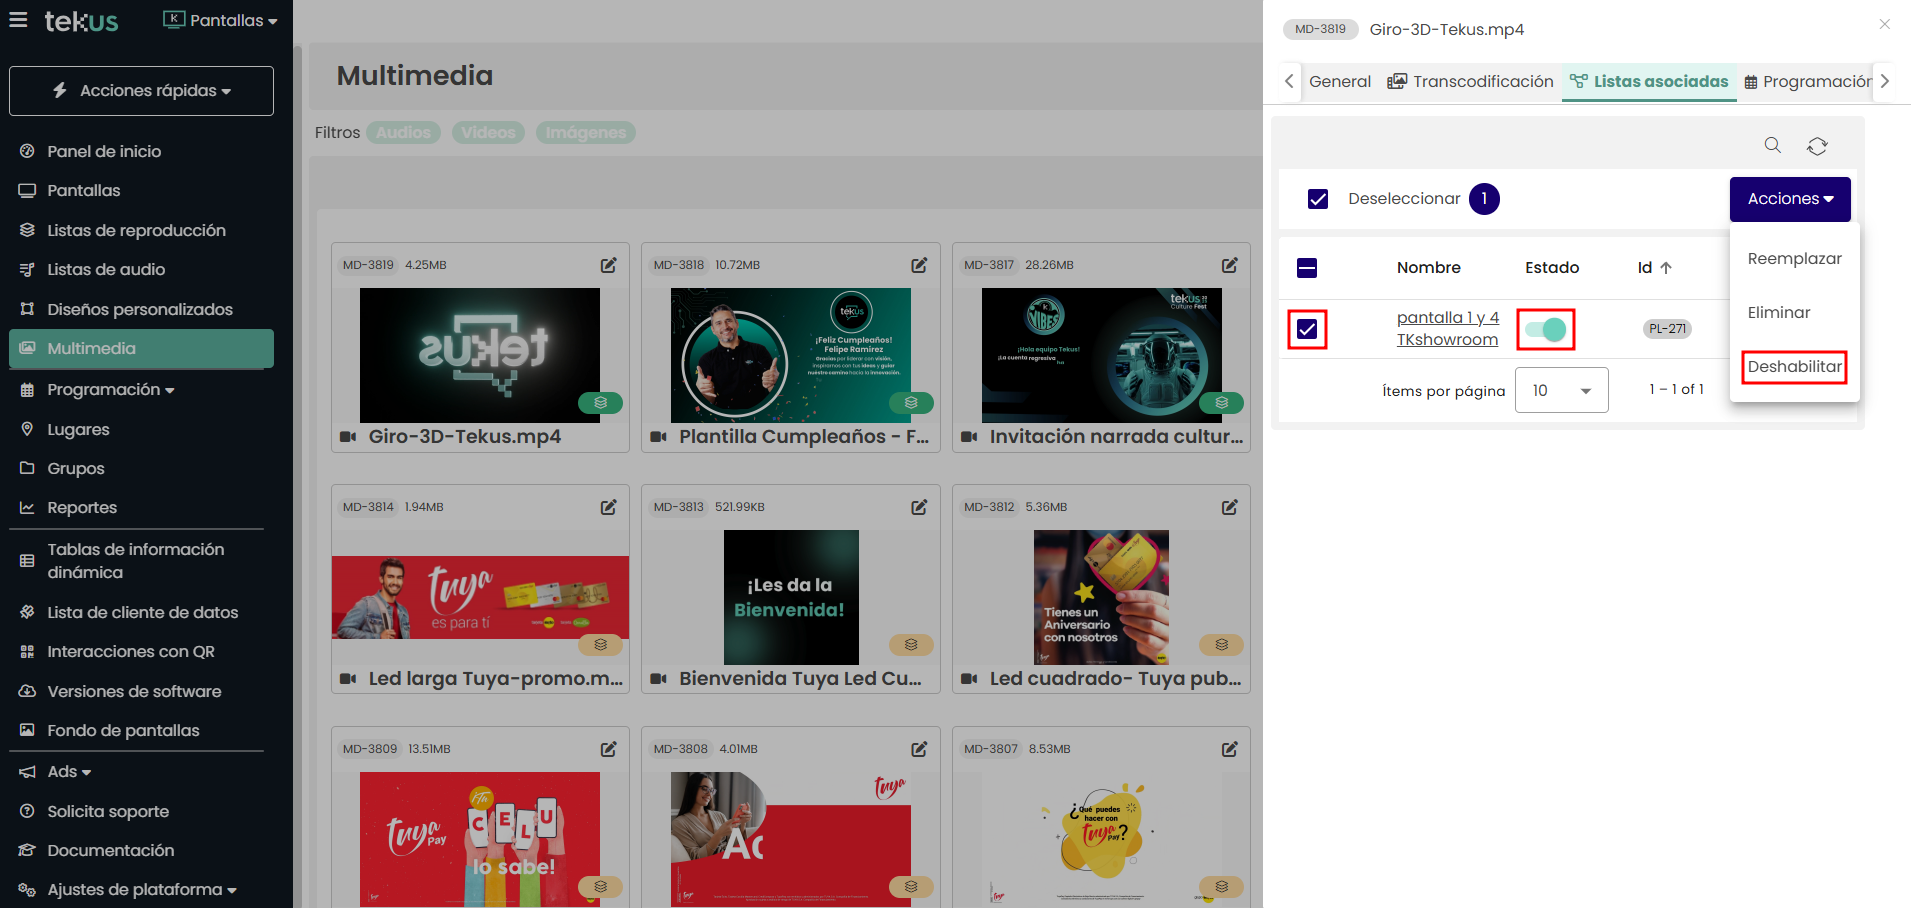Toggle the Estado switch for PL-271
The image size is (1911, 908).
coord(1546,329)
